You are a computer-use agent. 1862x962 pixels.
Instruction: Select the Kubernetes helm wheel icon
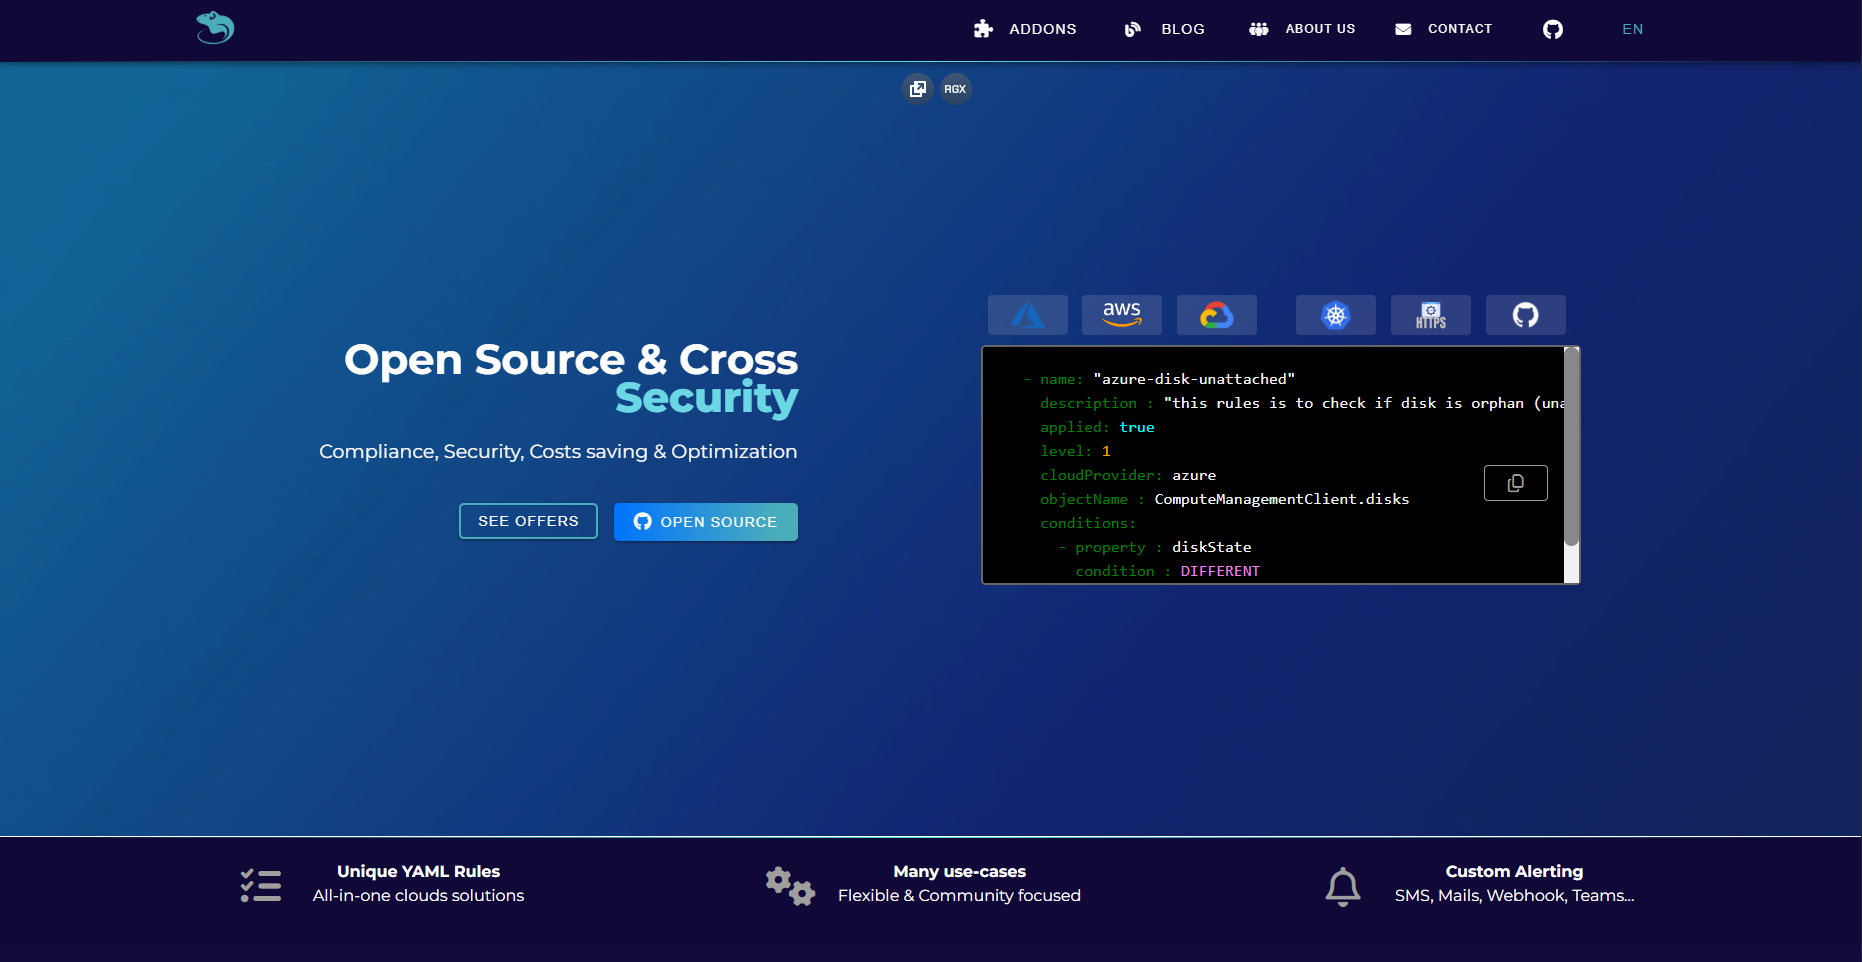(1335, 315)
